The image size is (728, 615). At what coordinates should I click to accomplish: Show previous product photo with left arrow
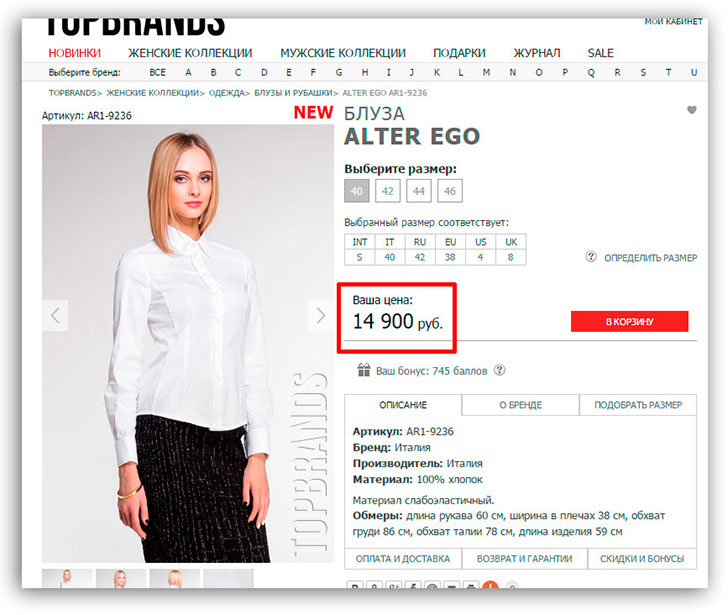pos(55,316)
